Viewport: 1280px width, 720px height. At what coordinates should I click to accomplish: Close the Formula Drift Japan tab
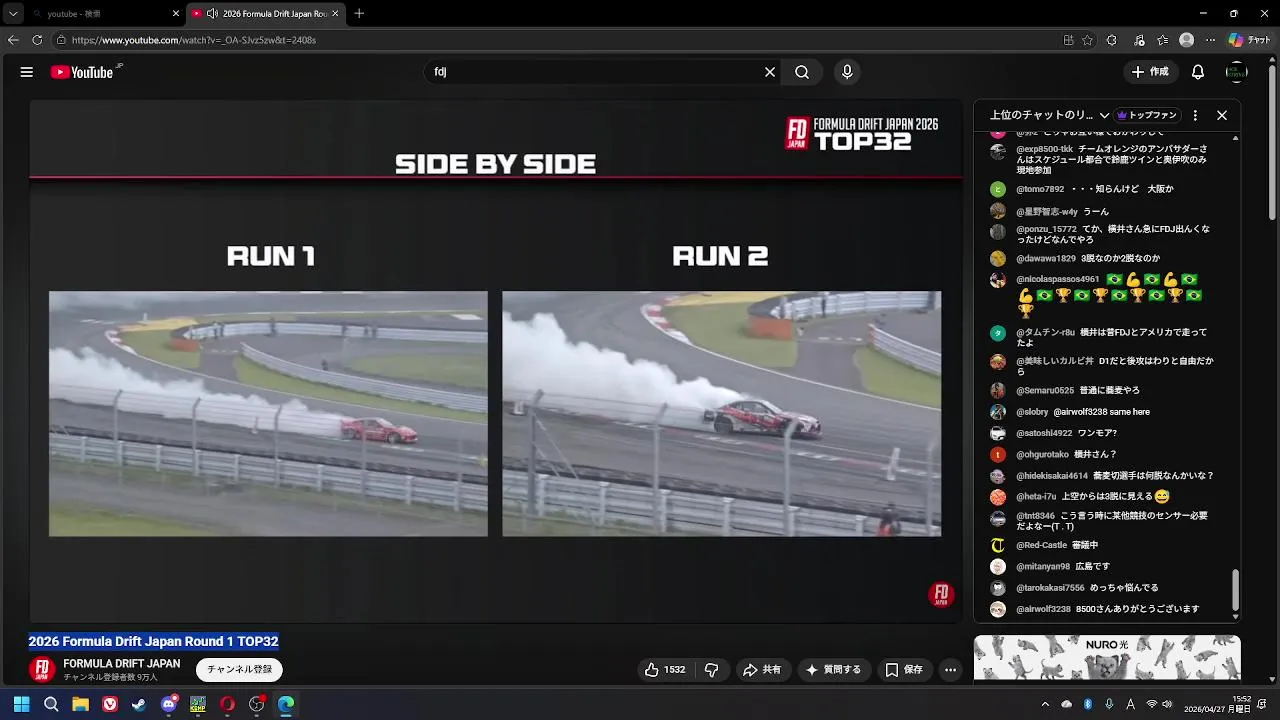click(335, 14)
